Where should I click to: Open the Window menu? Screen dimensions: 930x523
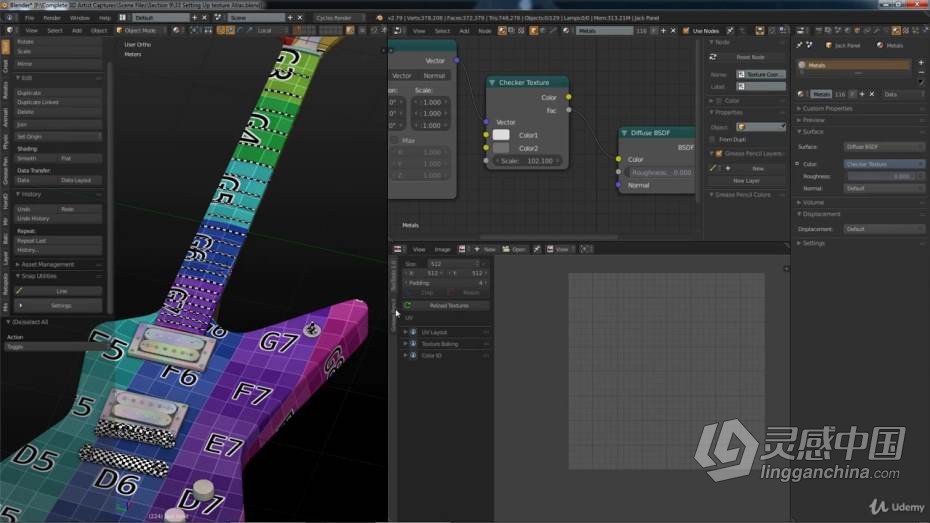coord(79,18)
